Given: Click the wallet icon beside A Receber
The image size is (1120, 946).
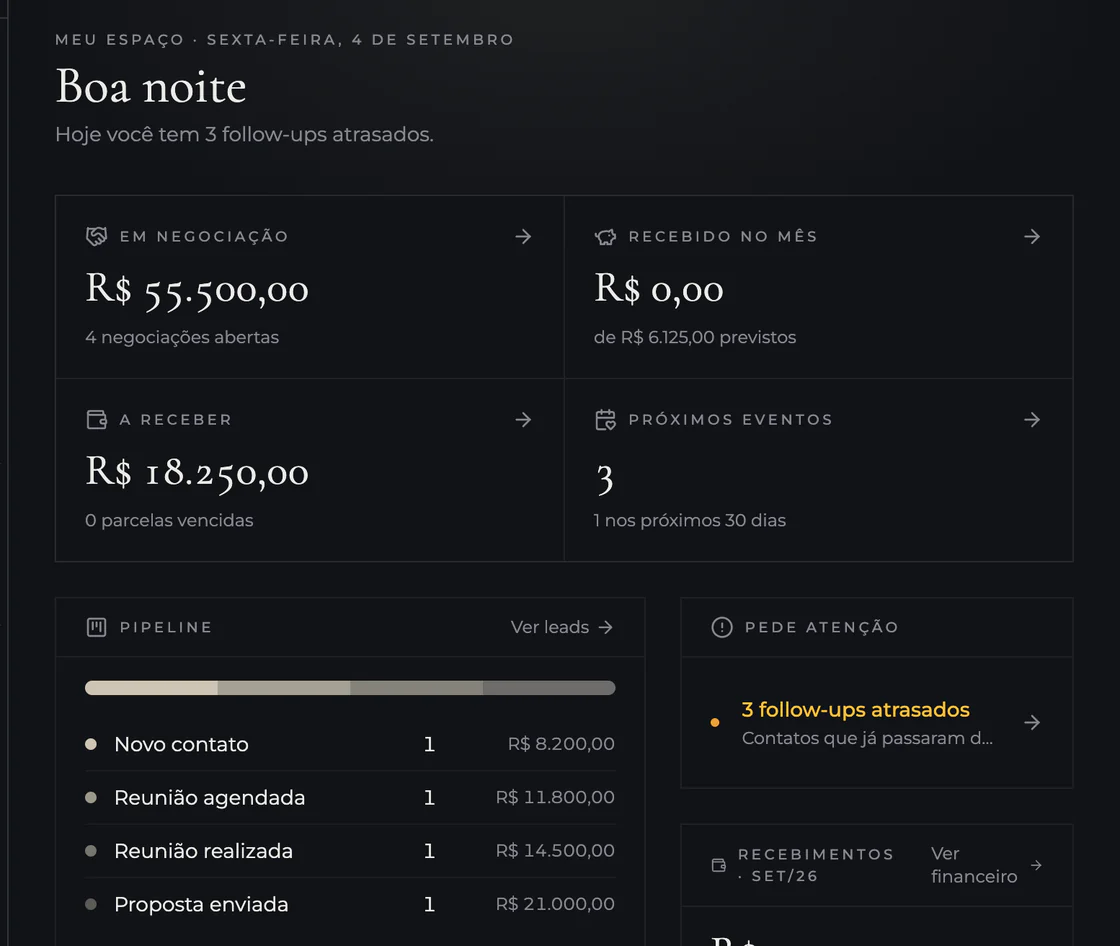Looking at the screenshot, I should (x=96, y=419).
